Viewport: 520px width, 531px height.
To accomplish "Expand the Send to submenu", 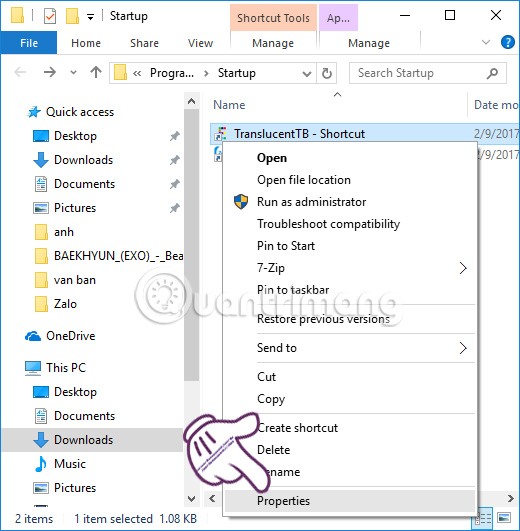I will click(350, 348).
